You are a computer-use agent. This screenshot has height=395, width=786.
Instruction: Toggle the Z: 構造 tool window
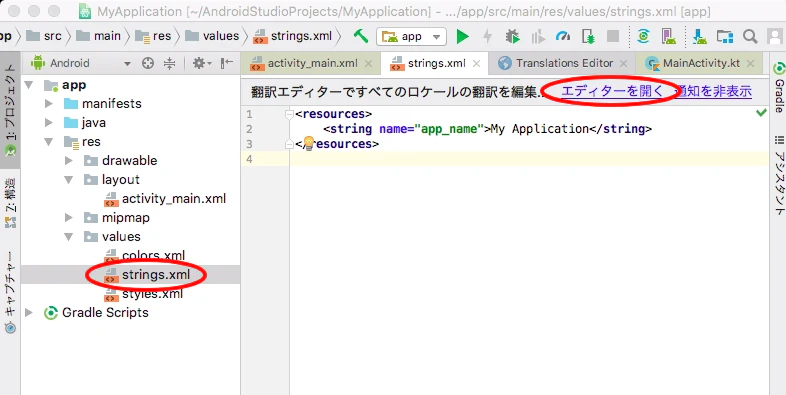(11, 203)
